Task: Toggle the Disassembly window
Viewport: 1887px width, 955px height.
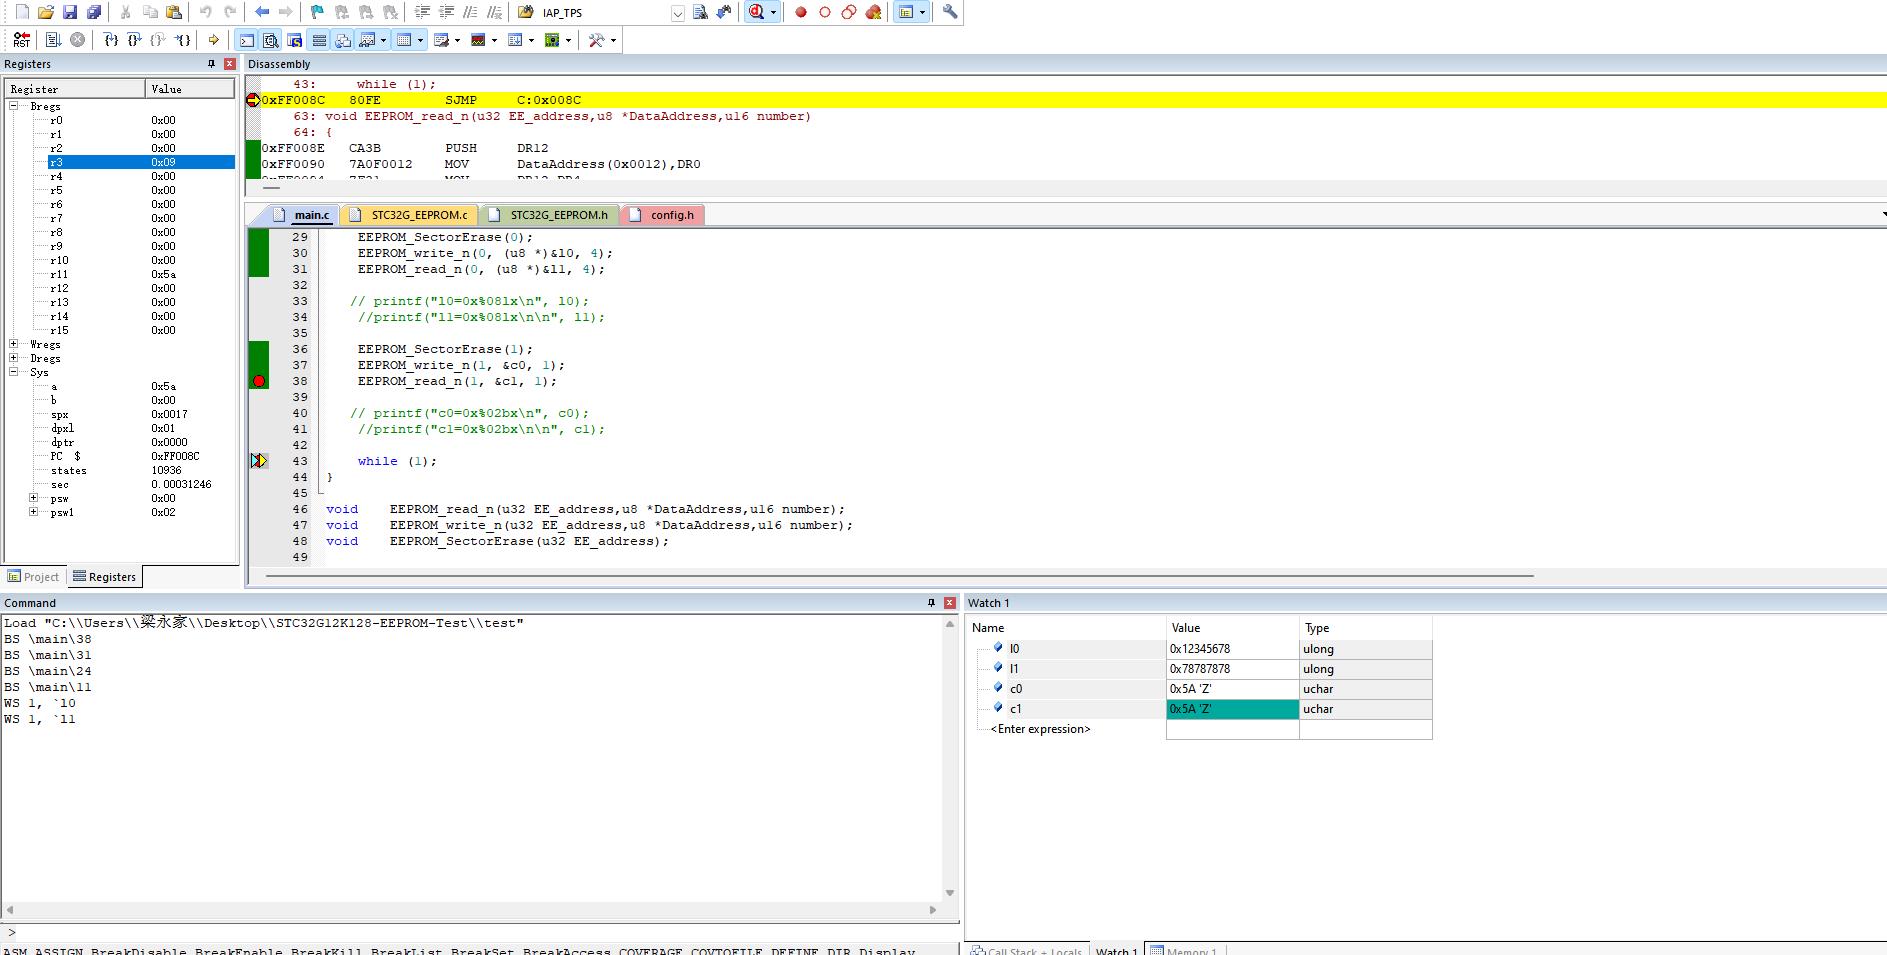Action: (x=270, y=40)
